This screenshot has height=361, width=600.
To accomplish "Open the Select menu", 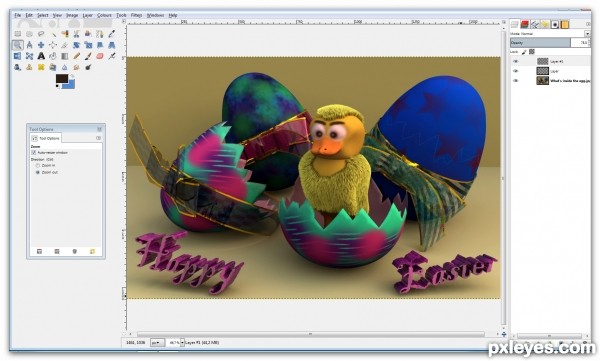I will (x=42, y=15).
